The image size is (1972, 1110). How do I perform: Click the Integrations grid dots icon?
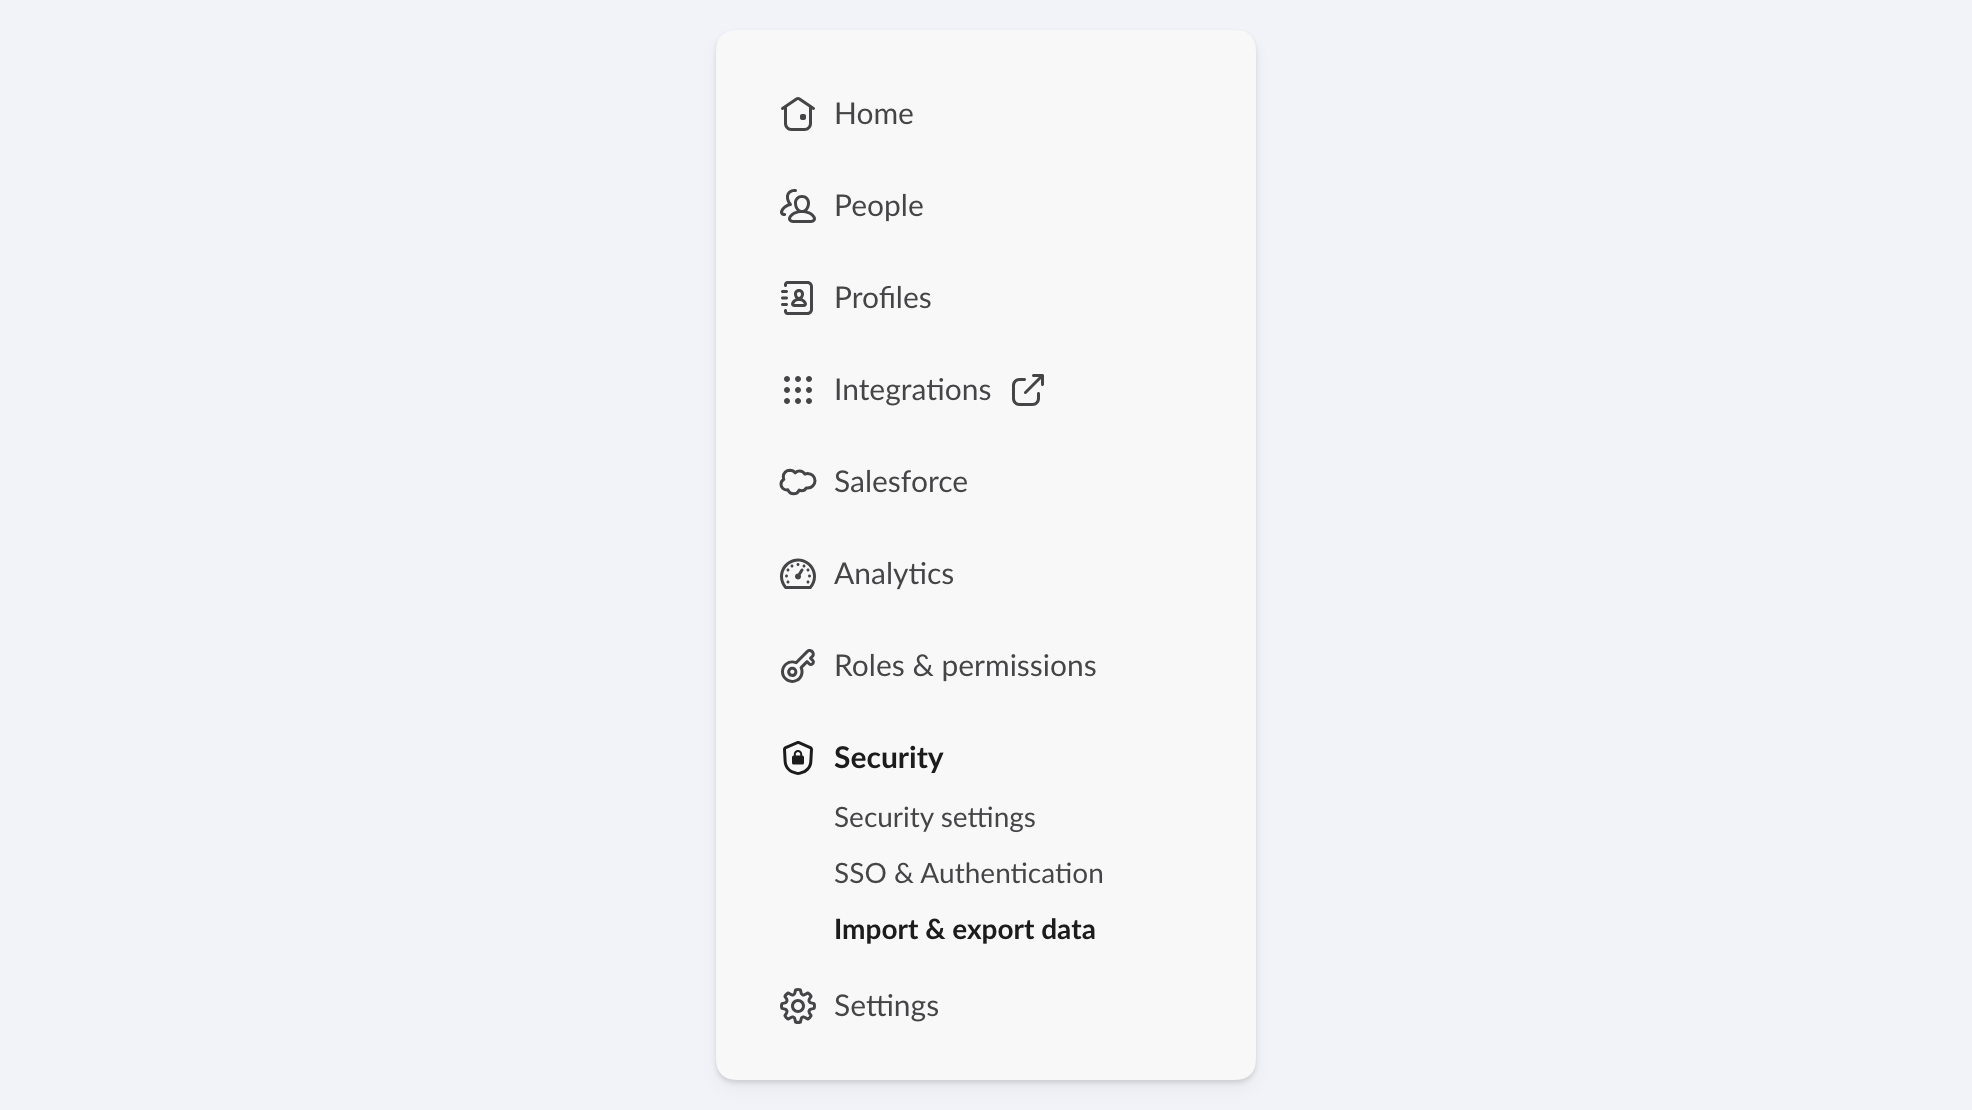click(797, 390)
